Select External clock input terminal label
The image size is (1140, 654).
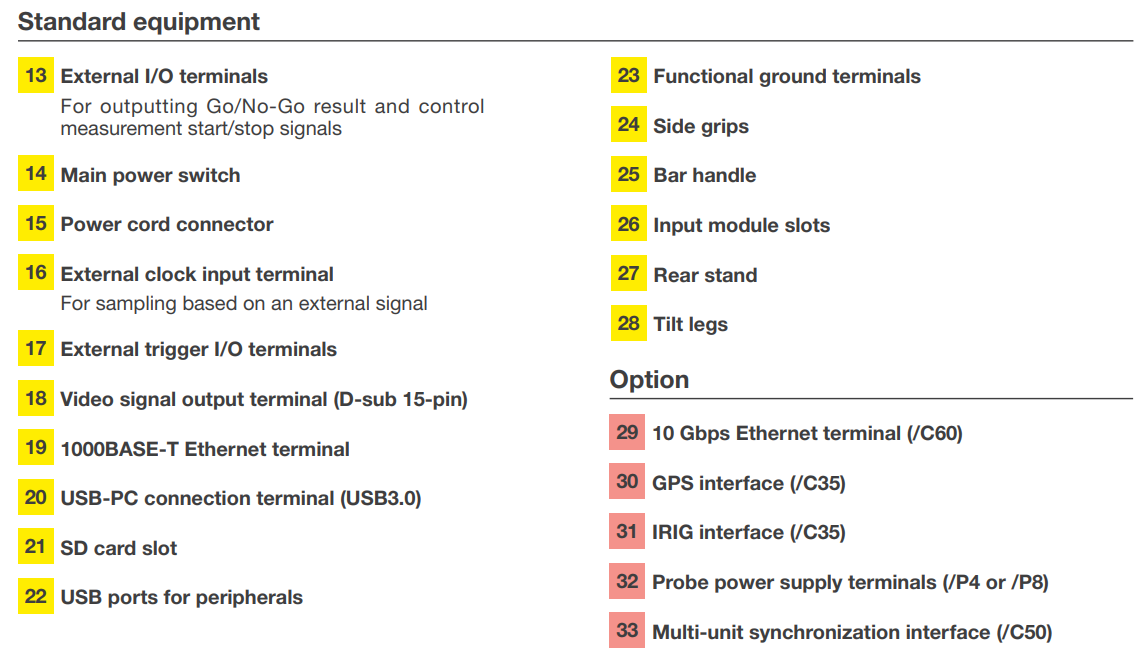(x=197, y=274)
